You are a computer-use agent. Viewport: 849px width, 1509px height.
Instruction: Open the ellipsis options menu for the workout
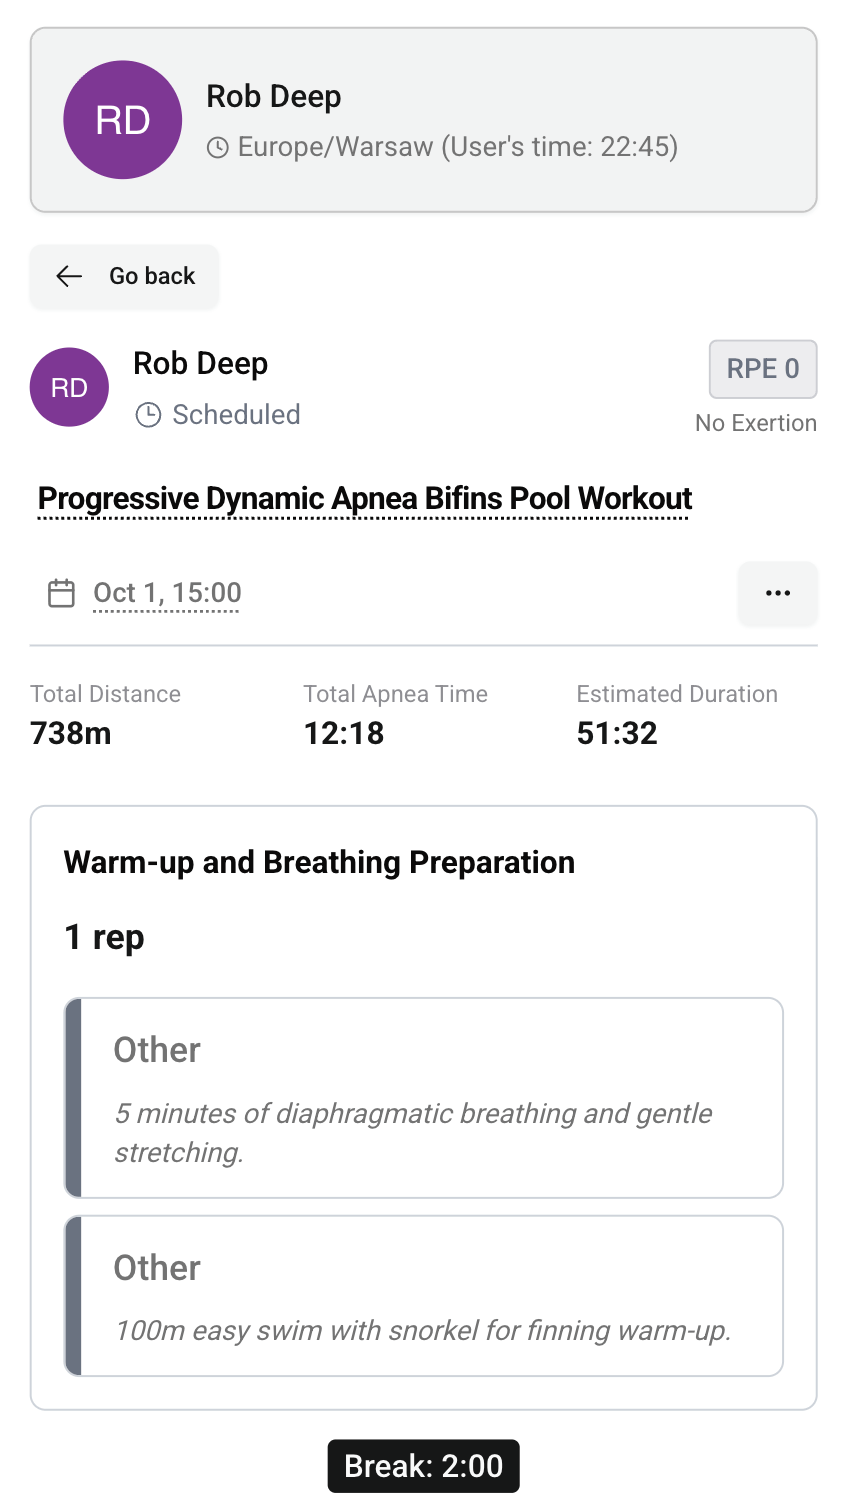click(777, 592)
